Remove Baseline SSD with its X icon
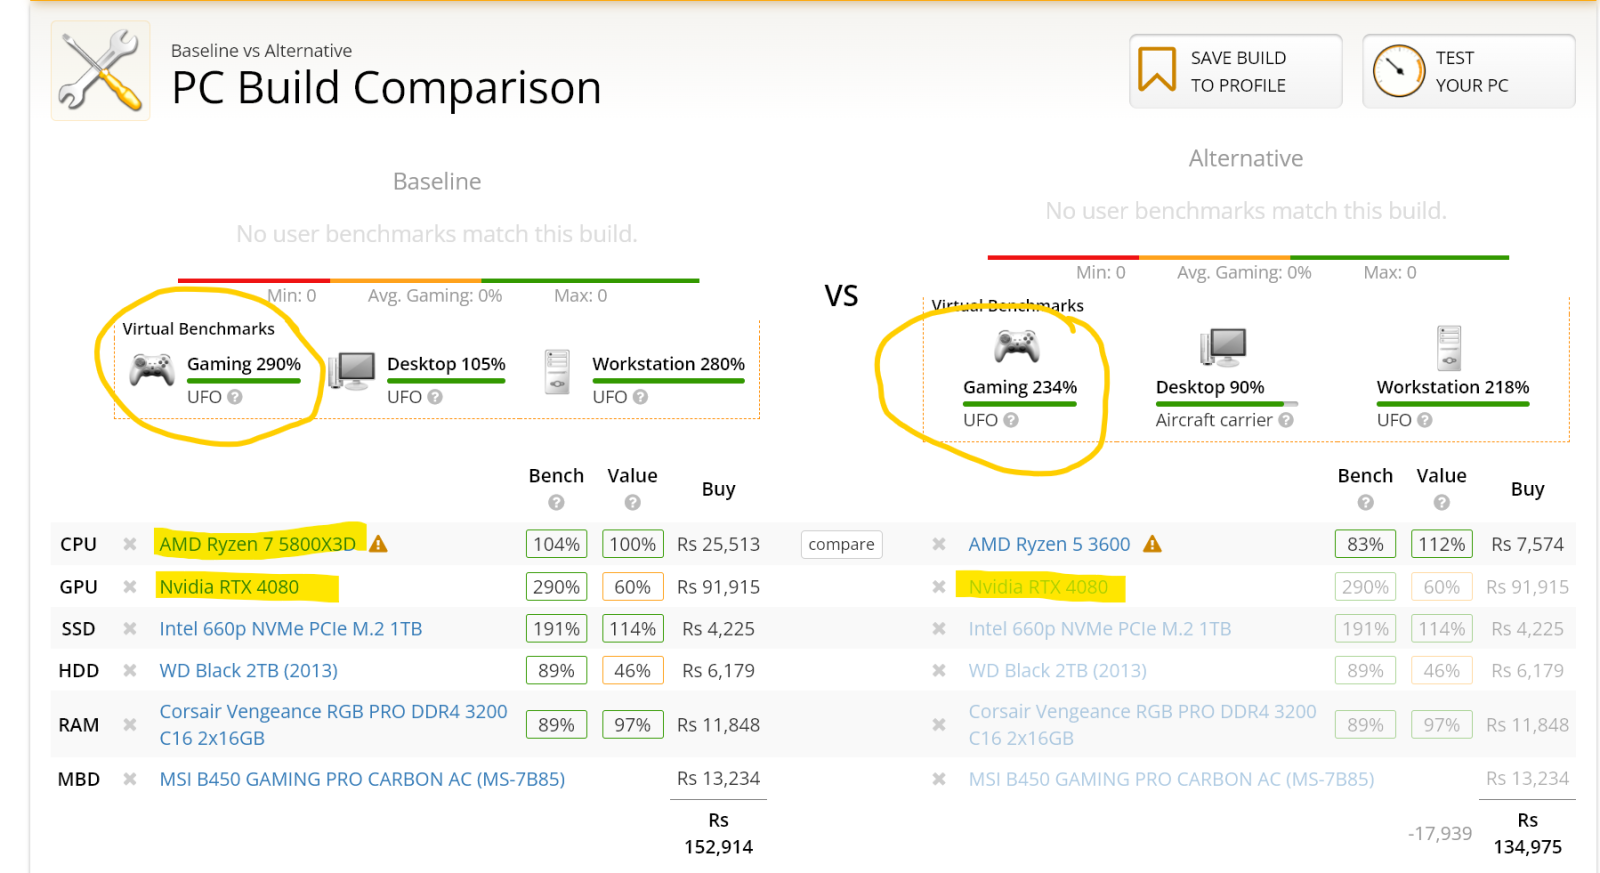 tap(129, 629)
